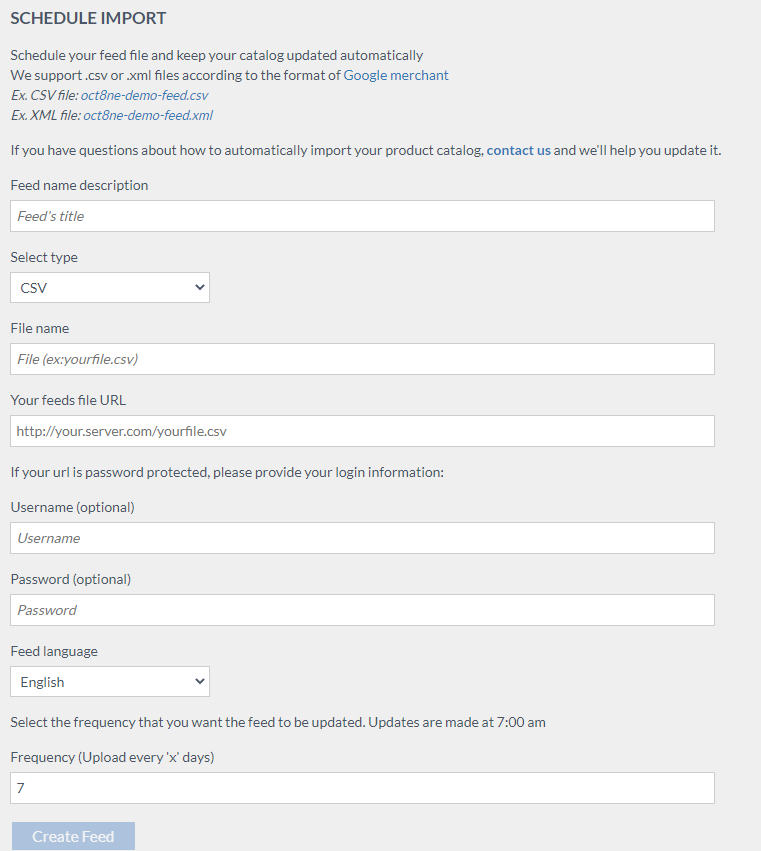Viewport: 761px width, 851px height.
Task: Open the Google merchant link
Action: 396,75
